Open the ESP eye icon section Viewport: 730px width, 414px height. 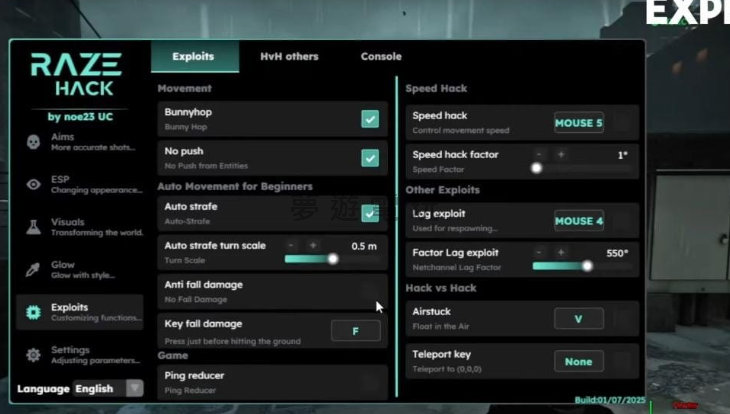(32, 185)
